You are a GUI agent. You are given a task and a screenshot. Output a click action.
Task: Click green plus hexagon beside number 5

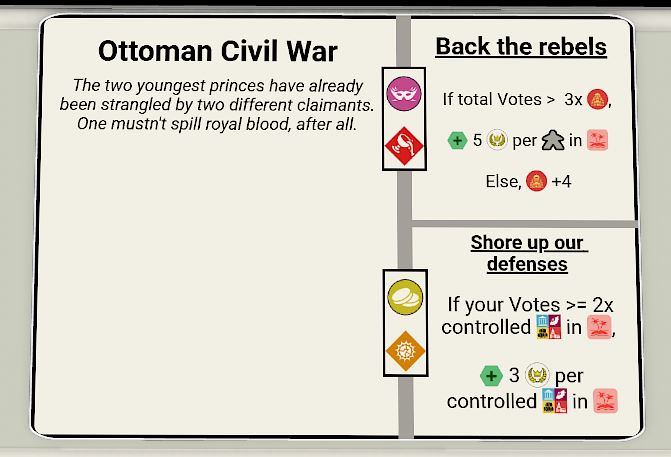pyautogui.click(x=457, y=140)
